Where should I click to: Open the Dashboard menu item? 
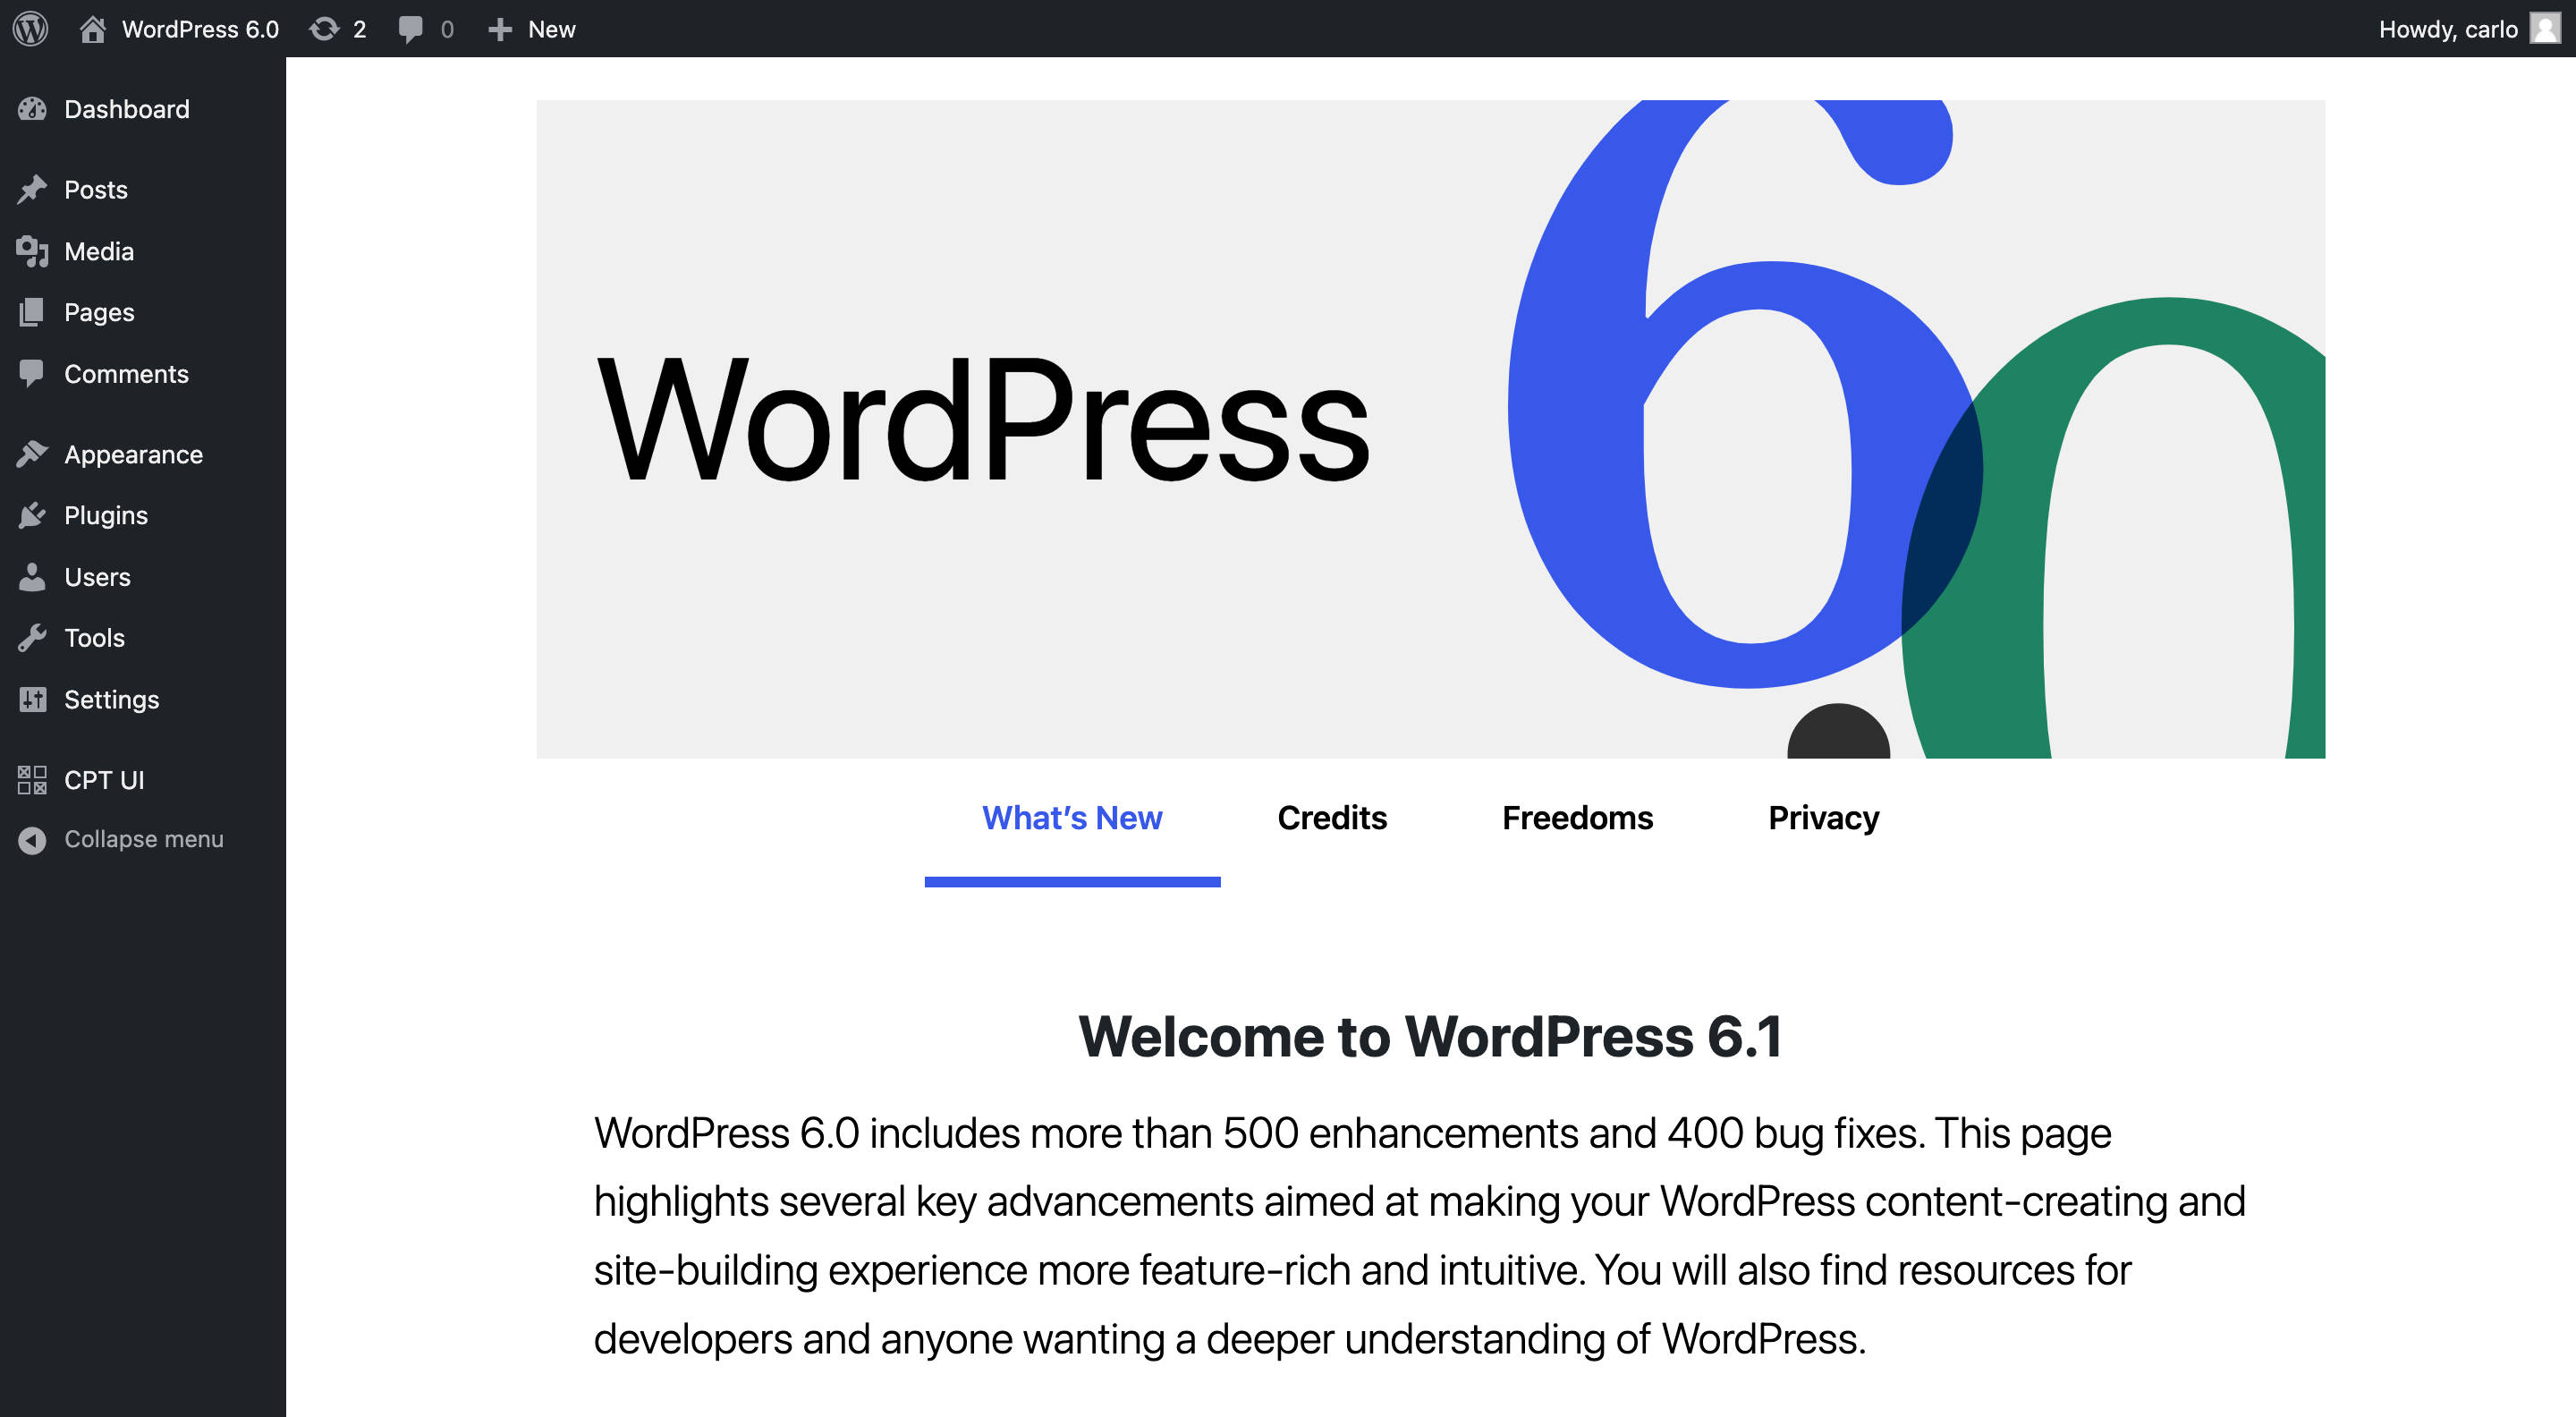coord(125,108)
